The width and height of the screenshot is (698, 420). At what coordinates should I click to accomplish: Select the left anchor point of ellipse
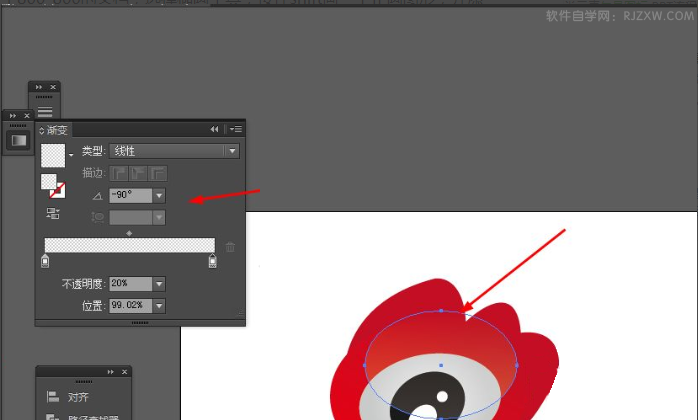365,365
